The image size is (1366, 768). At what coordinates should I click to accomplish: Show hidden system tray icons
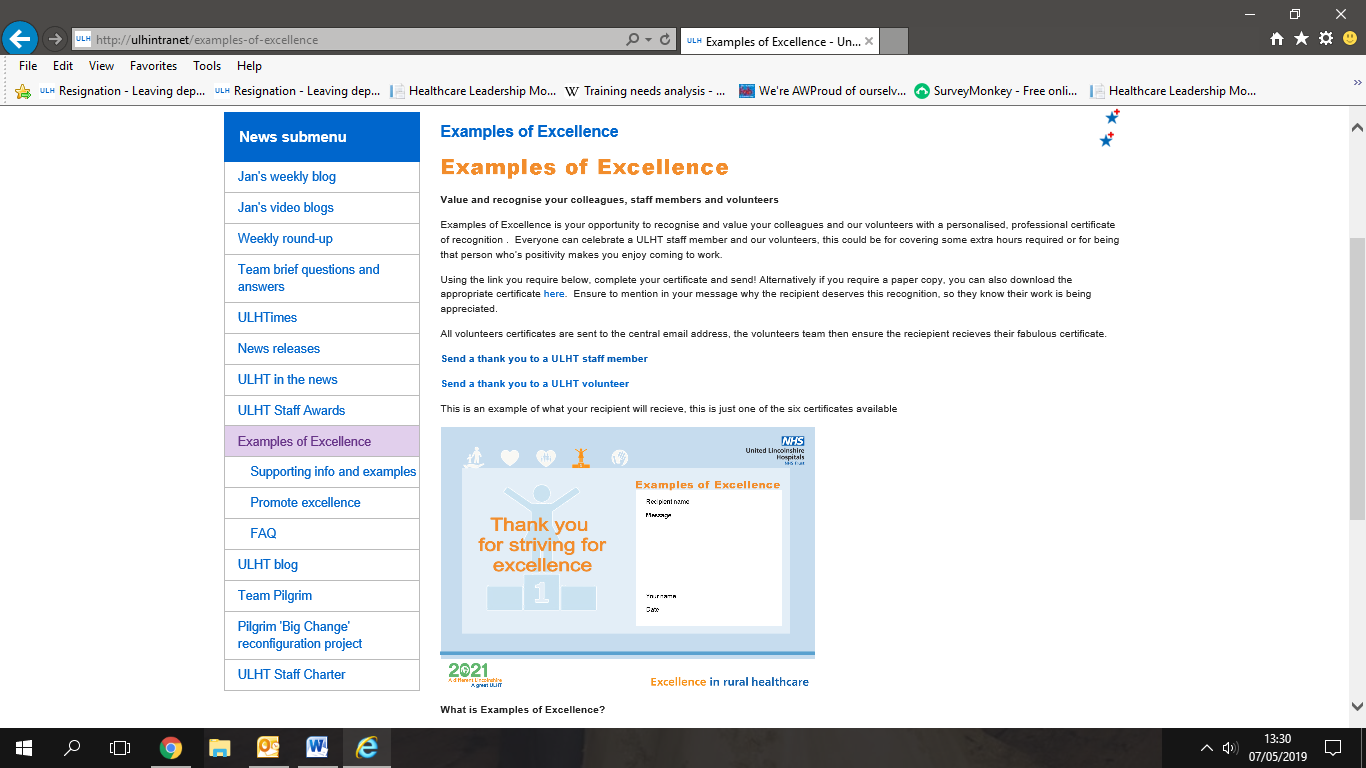(1207, 748)
